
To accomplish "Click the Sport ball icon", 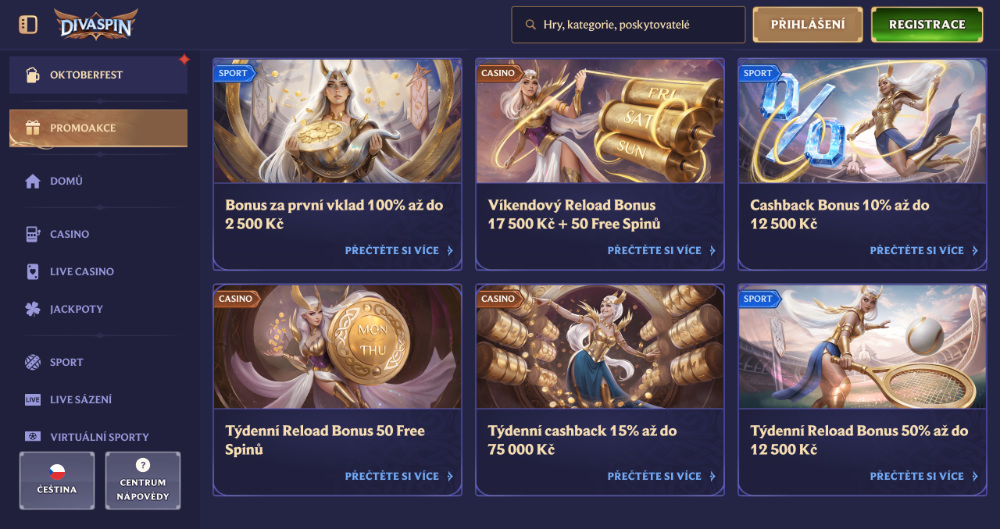I will [33, 362].
